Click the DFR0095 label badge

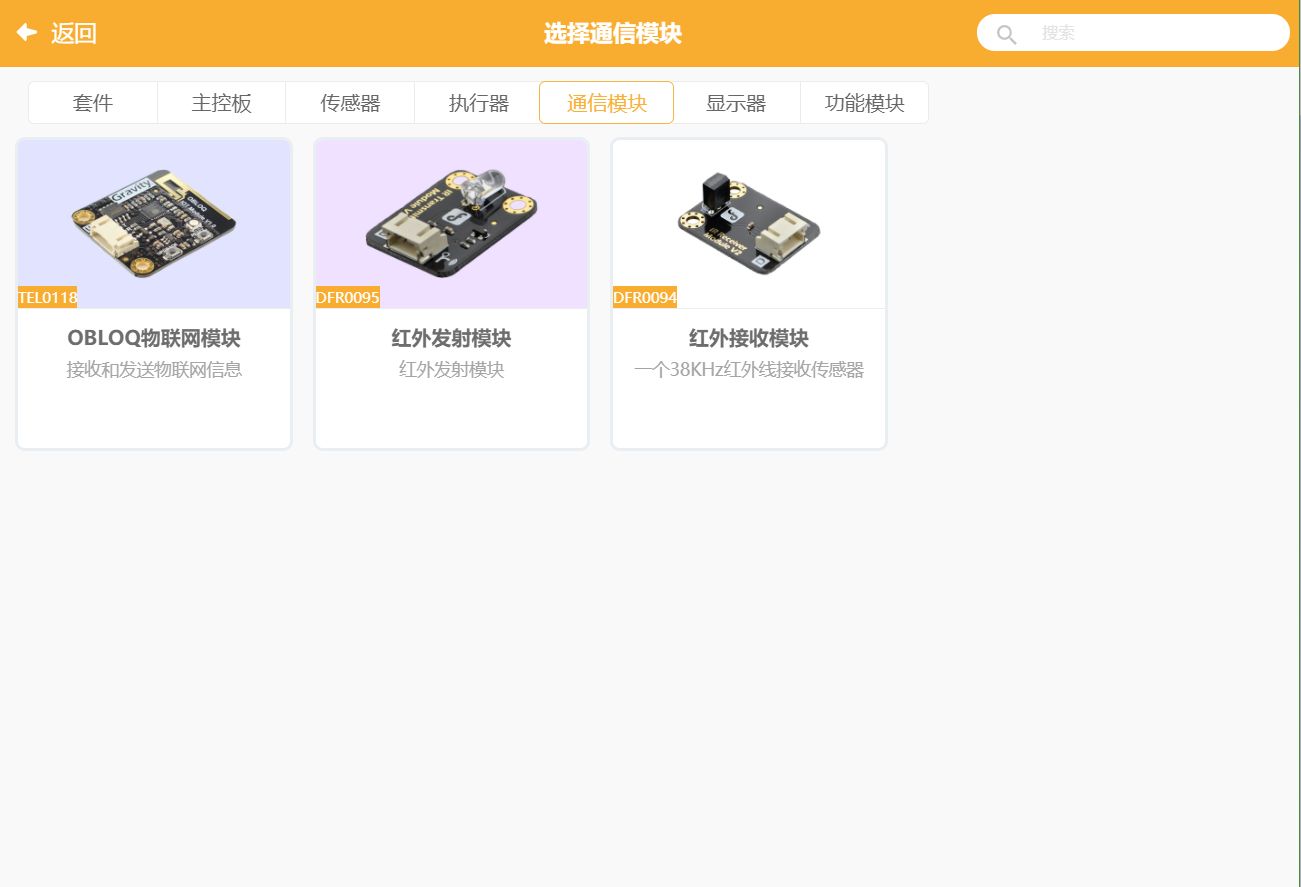[x=346, y=297]
